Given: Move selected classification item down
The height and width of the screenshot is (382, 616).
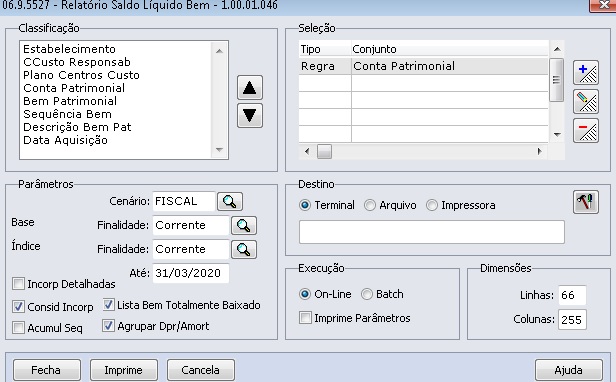Looking at the screenshot, I should [250, 116].
